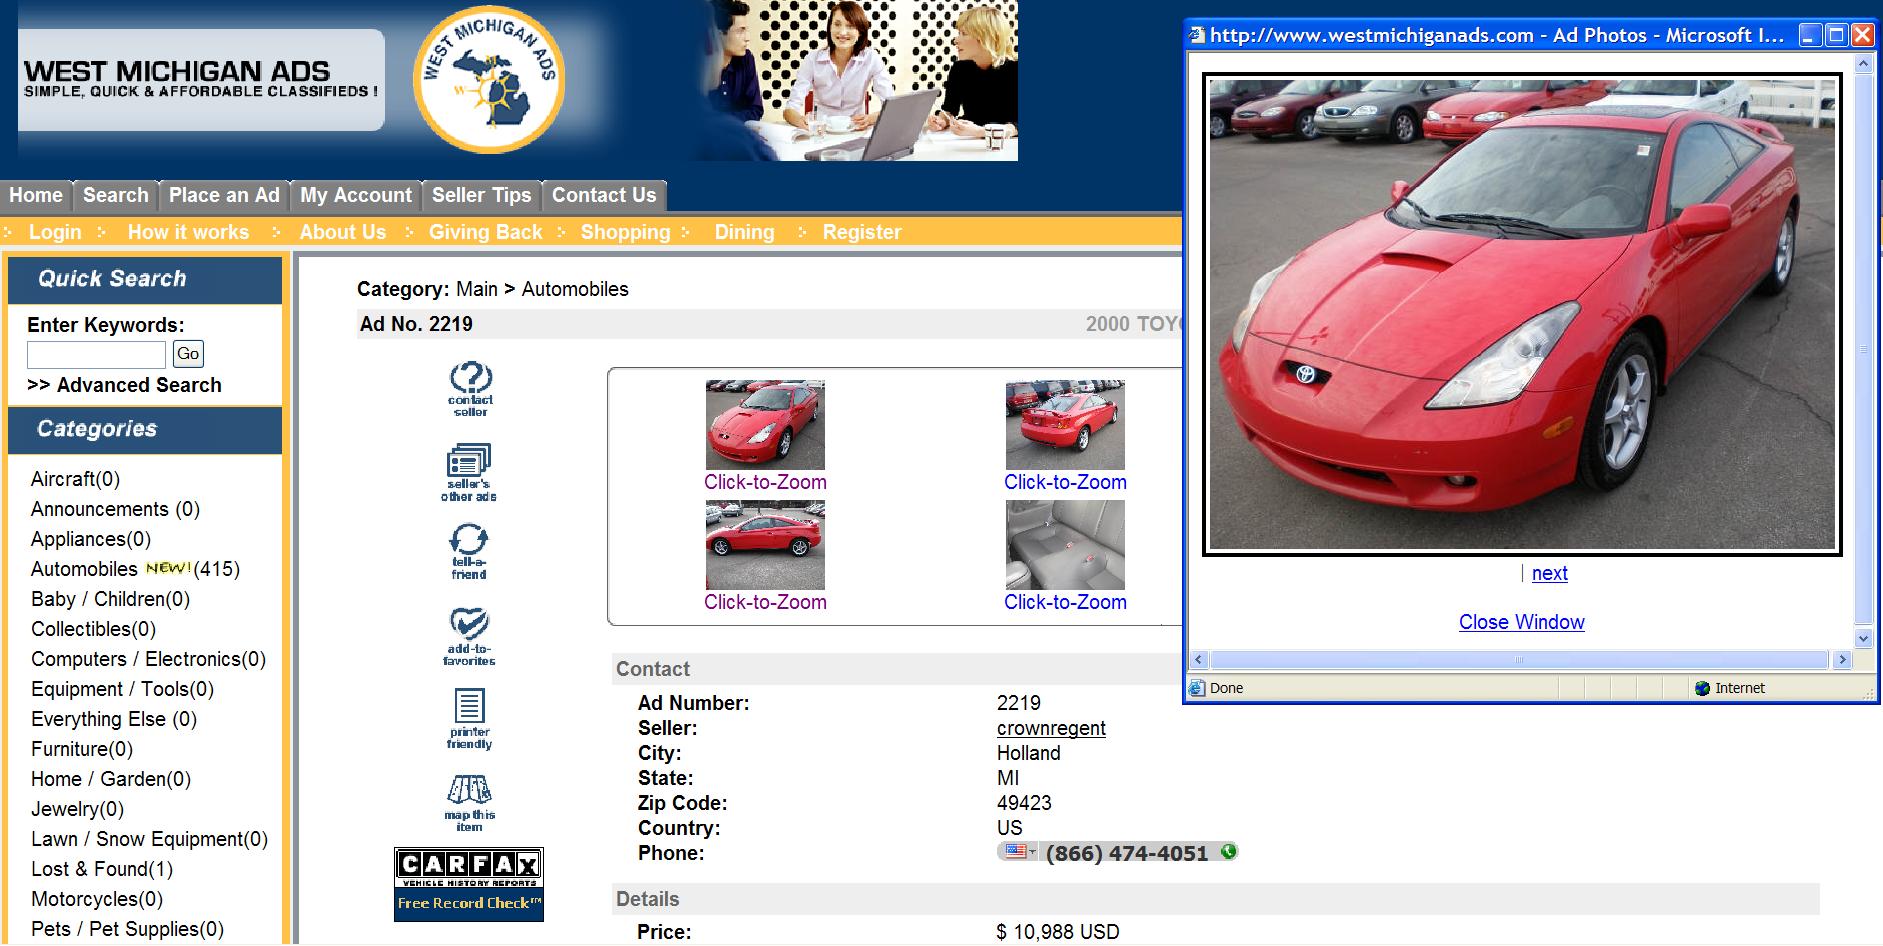The image size is (1883, 946).
Task: Select the Baby / Children category
Action: (x=110, y=599)
